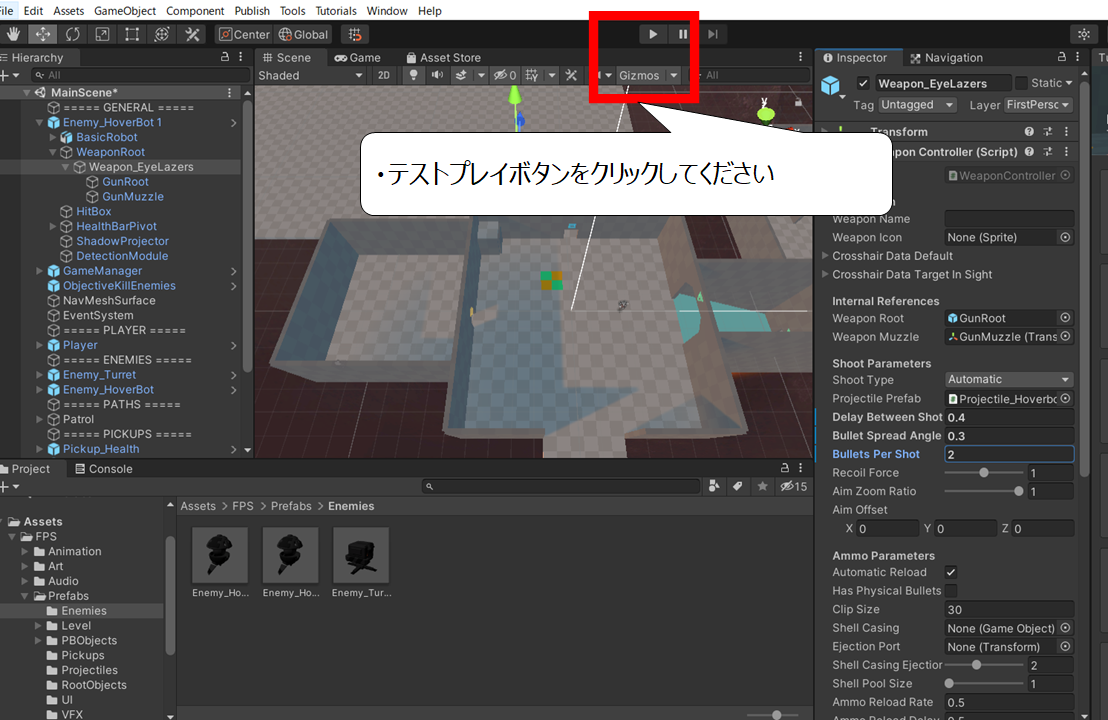Lock the Hierarchy panel

tap(225, 57)
